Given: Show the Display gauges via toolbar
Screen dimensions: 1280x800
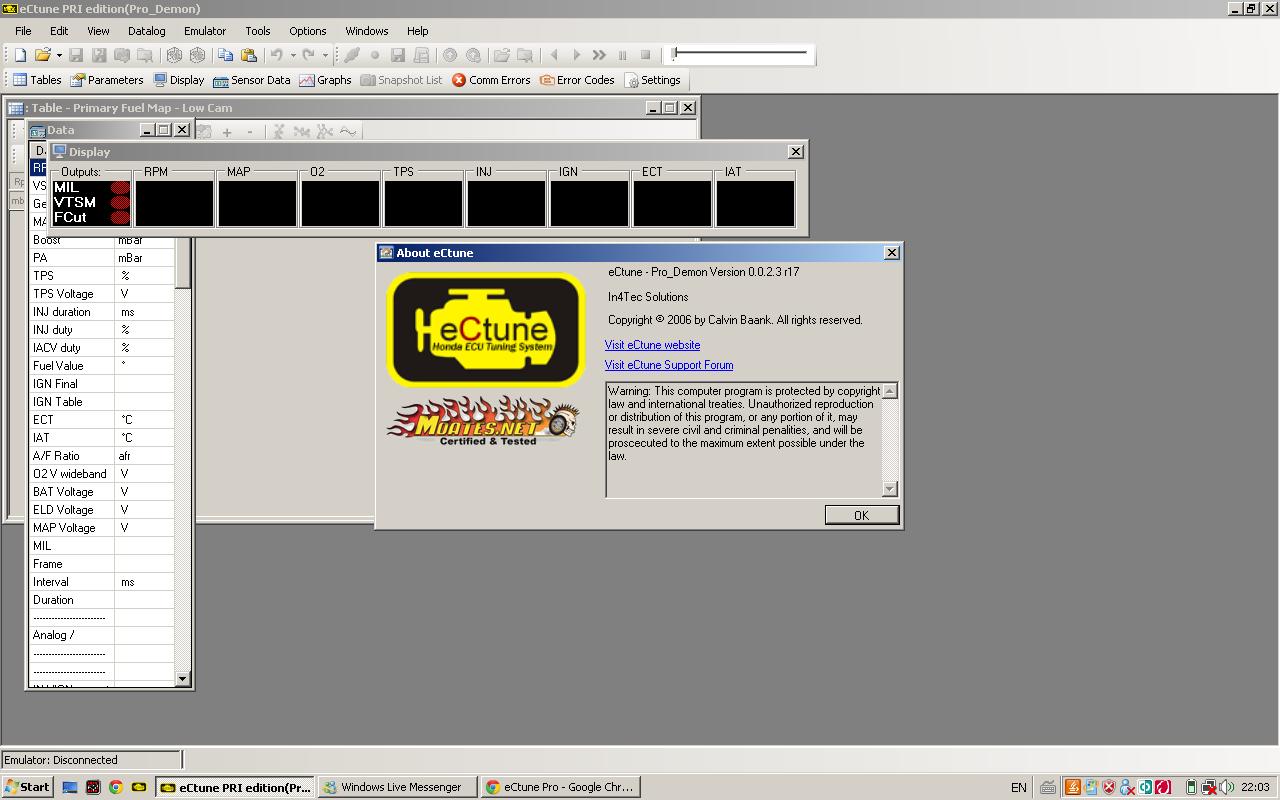Looking at the screenshot, I should (x=178, y=80).
